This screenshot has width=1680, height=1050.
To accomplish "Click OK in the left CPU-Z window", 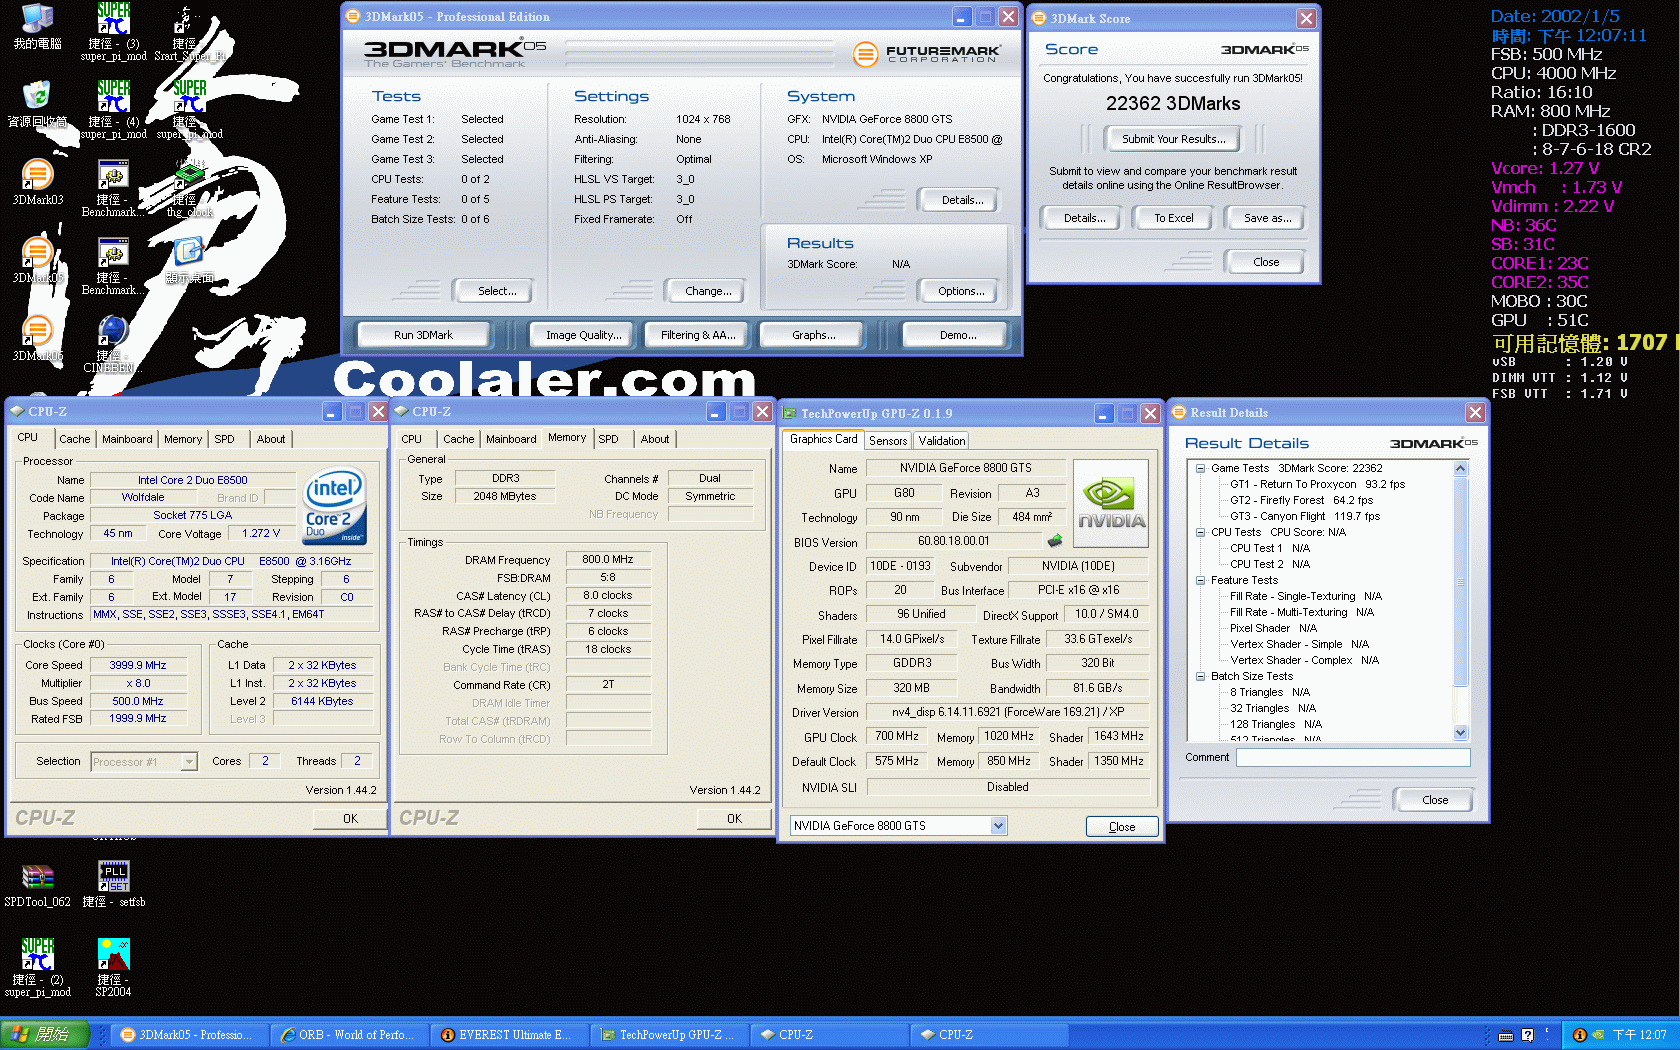I will point(350,818).
